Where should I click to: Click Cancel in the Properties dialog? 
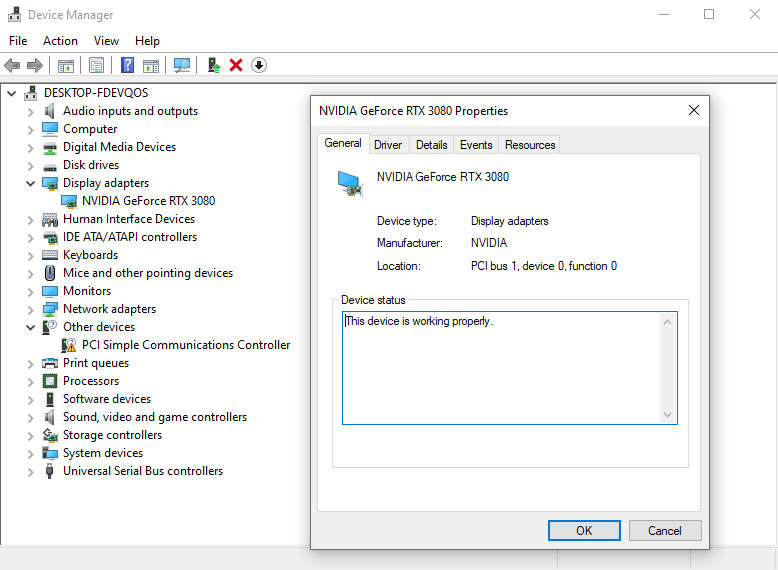[665, 530]
